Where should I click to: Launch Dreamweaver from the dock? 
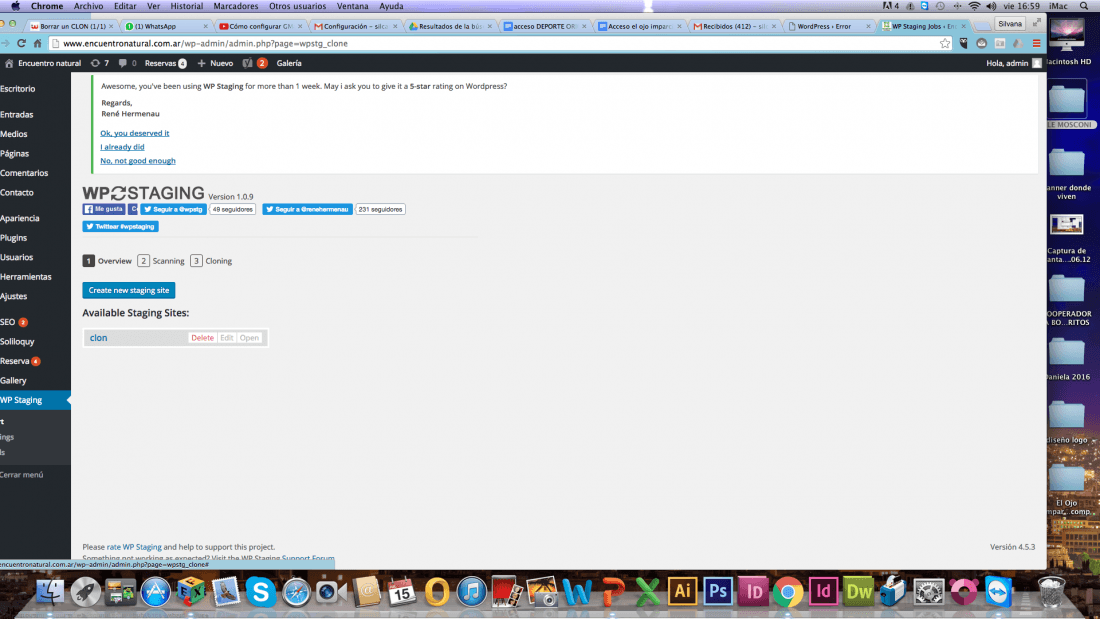[858, 592]
